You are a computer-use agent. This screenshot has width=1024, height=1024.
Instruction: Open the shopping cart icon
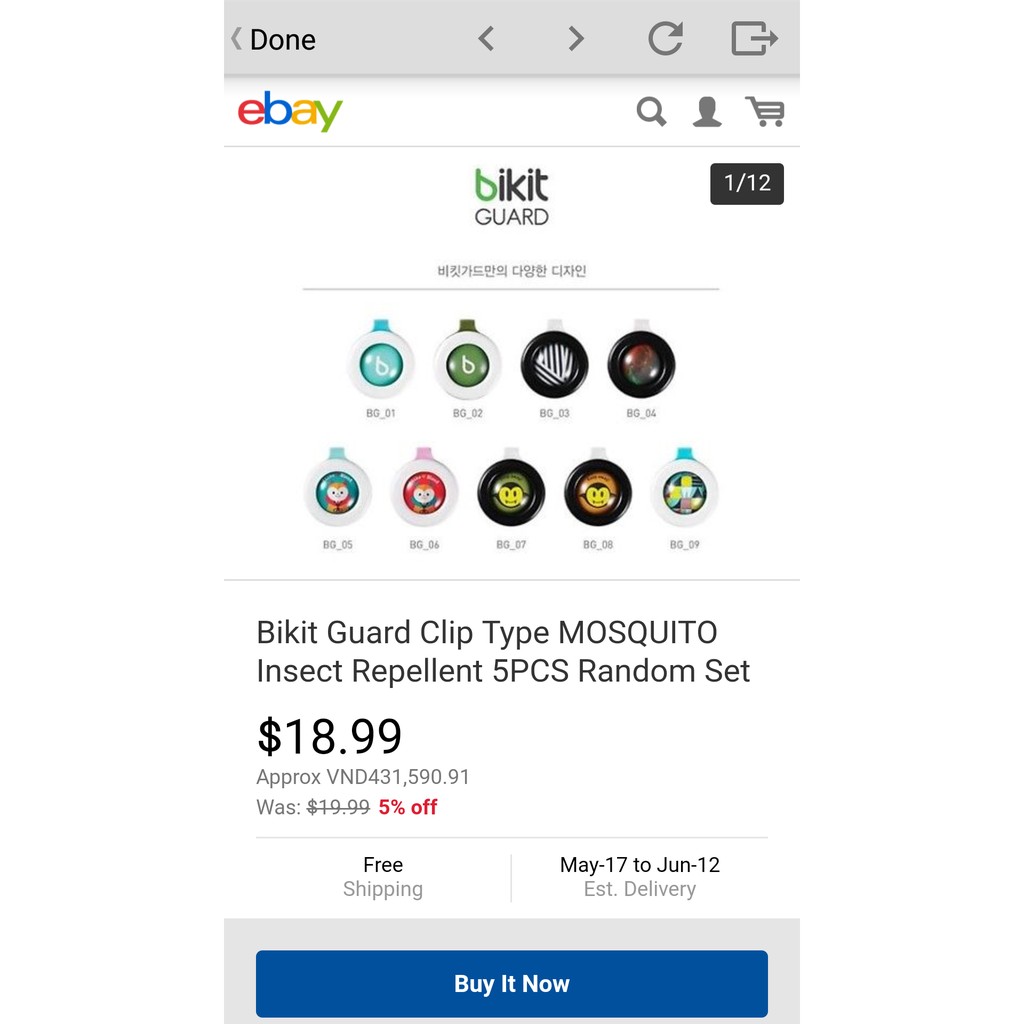click(x=765, y=112)
